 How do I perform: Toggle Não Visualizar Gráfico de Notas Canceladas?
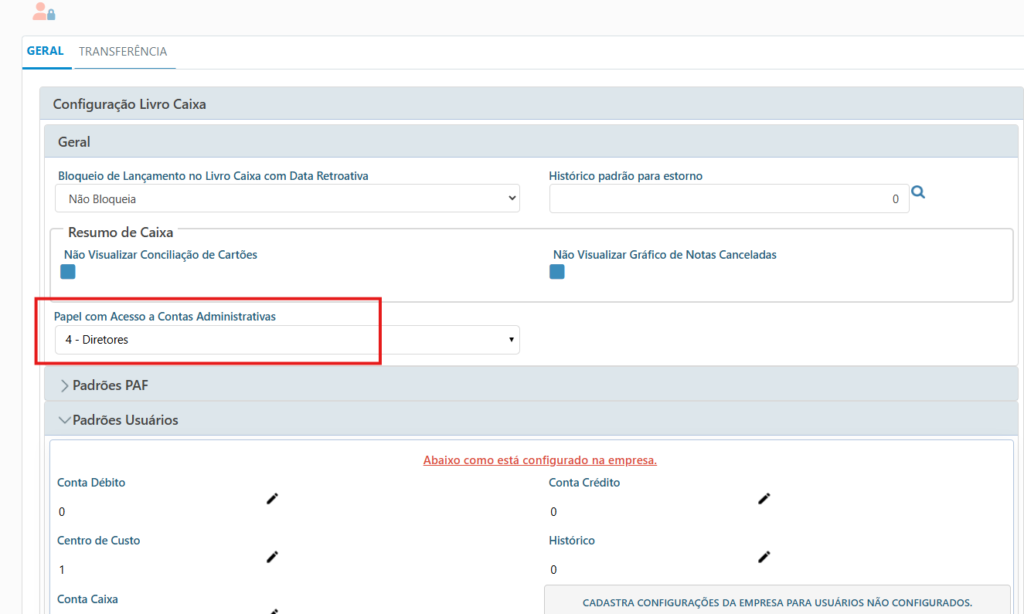pyautogui.click(x=557, y=272)
